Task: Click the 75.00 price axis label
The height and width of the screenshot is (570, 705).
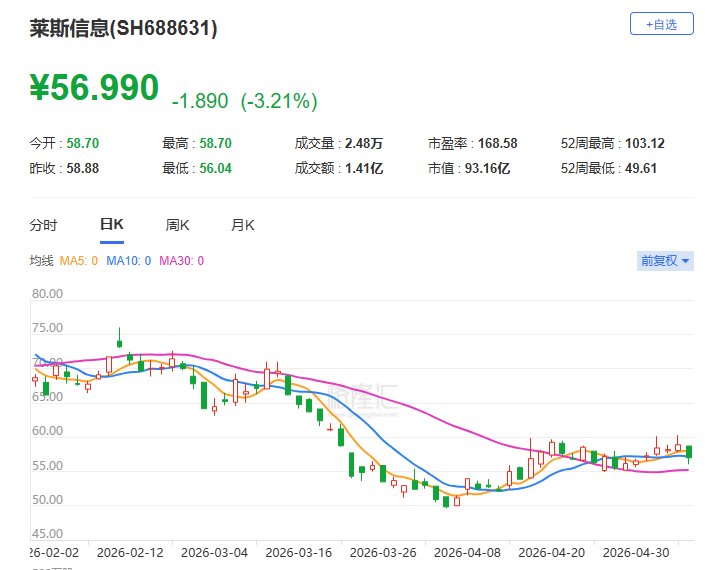Action: [x=47, y=328]
